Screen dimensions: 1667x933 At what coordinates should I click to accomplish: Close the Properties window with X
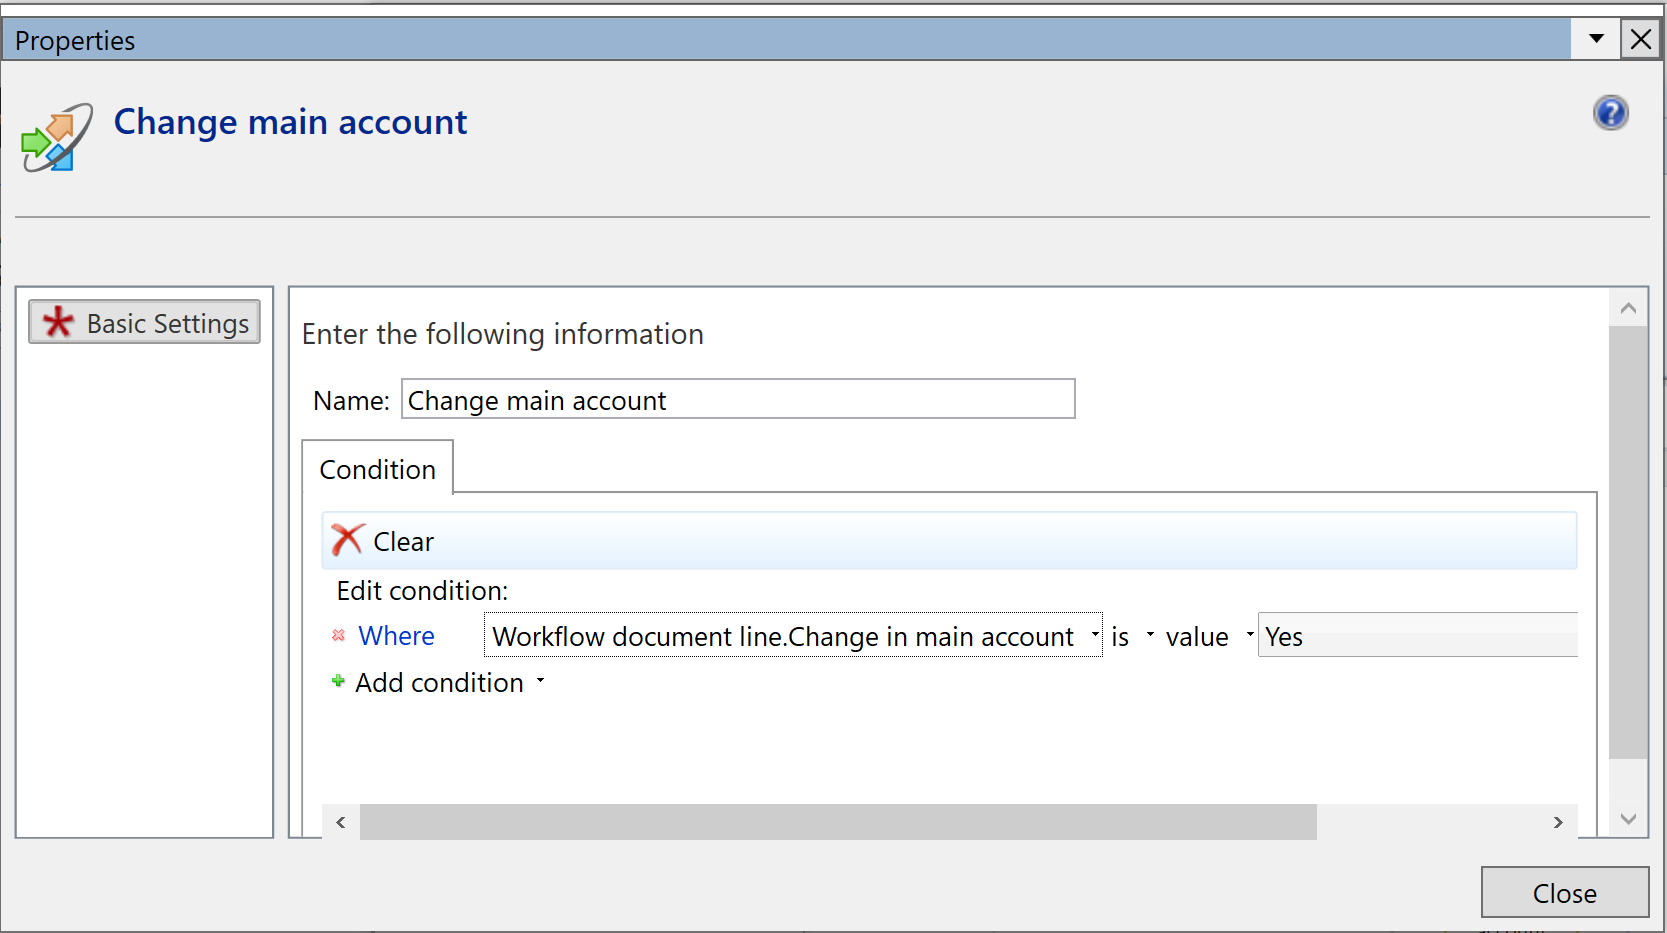coord(1641,39)
